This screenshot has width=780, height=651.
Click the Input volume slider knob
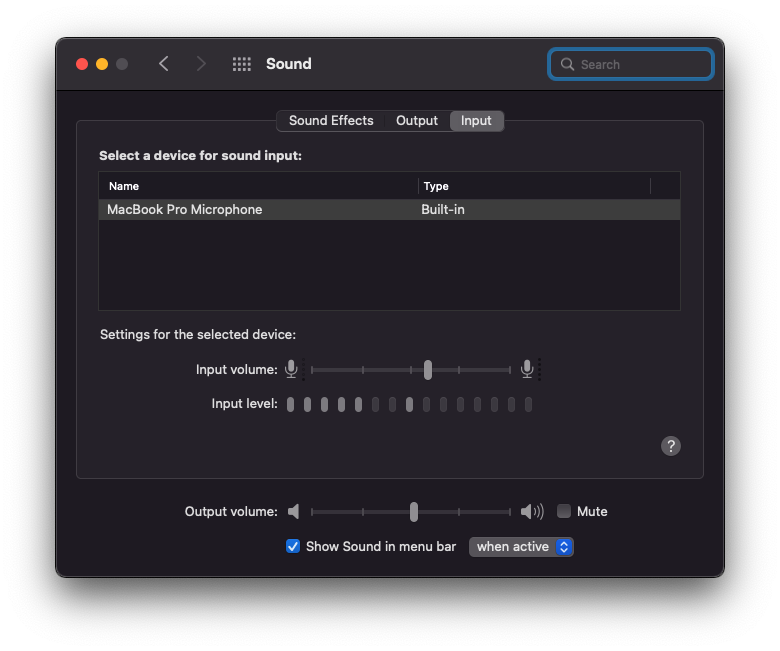[x=428, y=369]
